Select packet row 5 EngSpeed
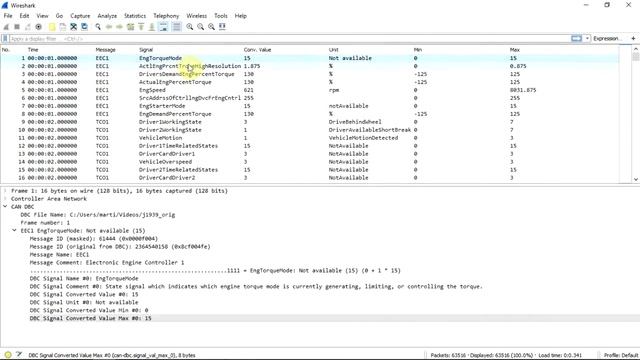This screenshot has width=640, height=360. [309, 90]
